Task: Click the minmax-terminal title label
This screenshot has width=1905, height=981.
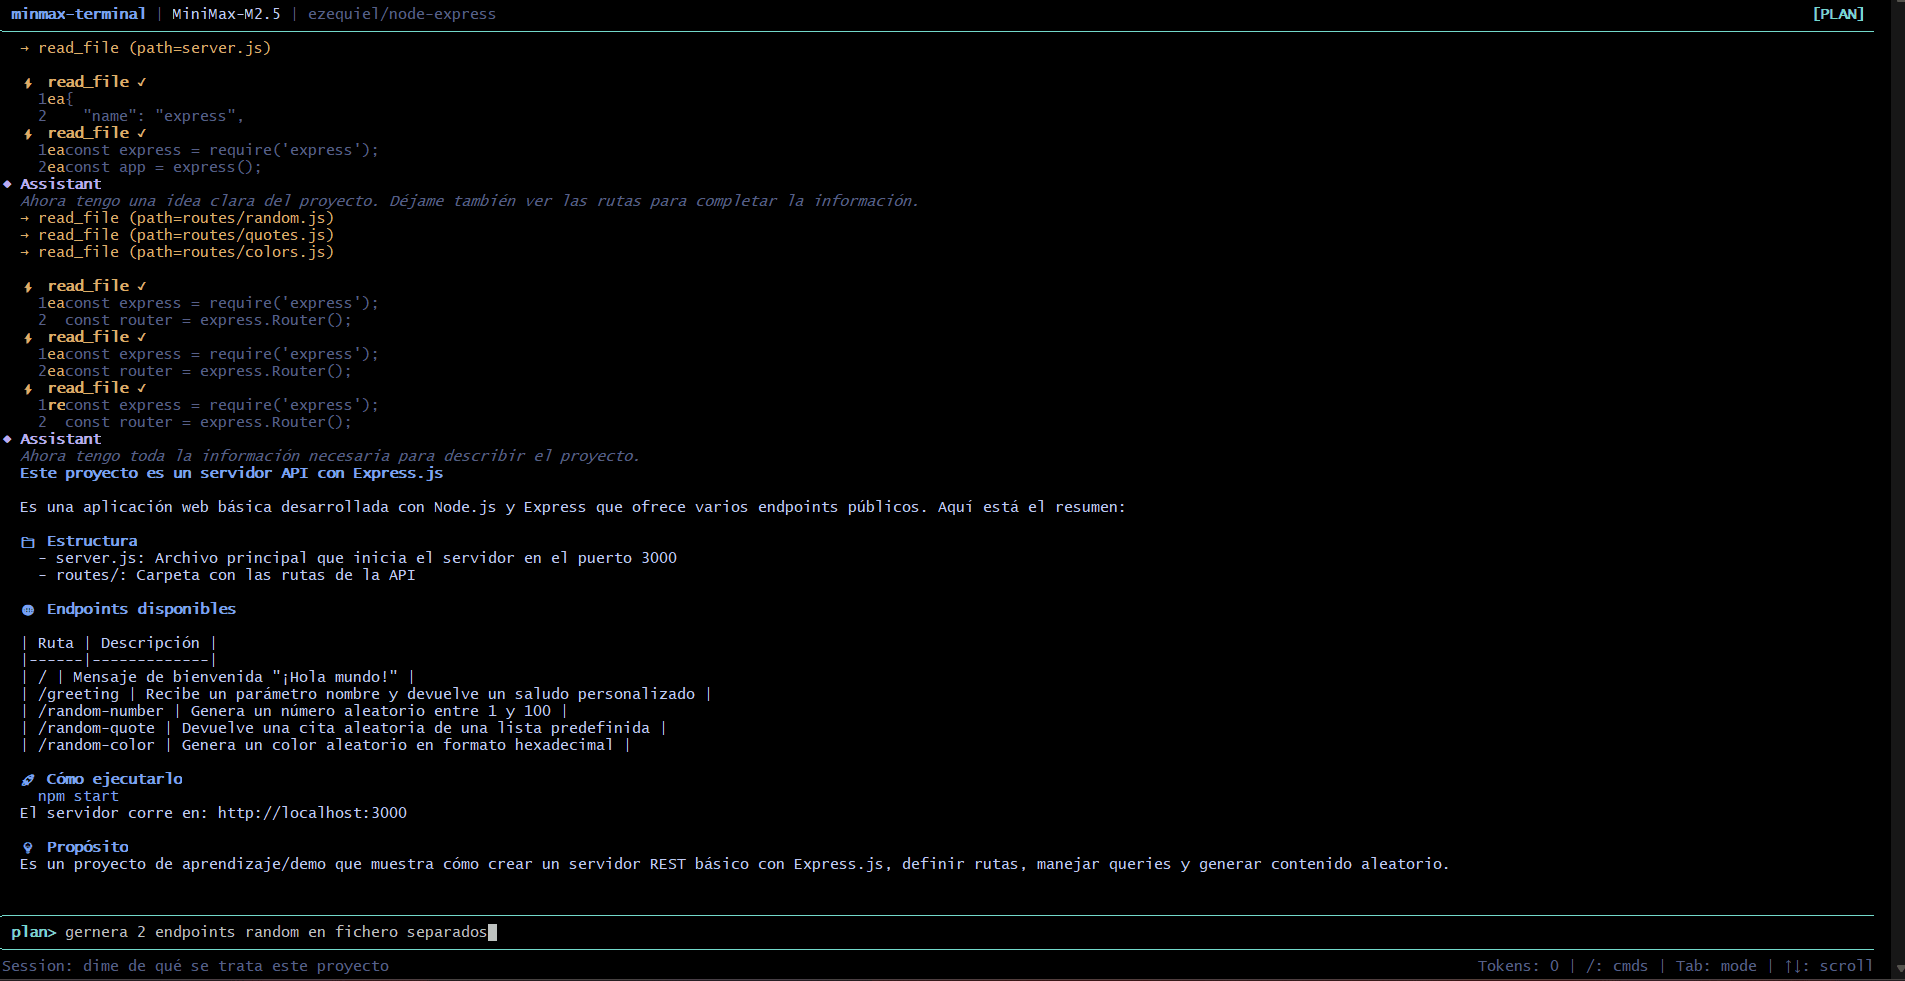Action: tap(78, 14)
